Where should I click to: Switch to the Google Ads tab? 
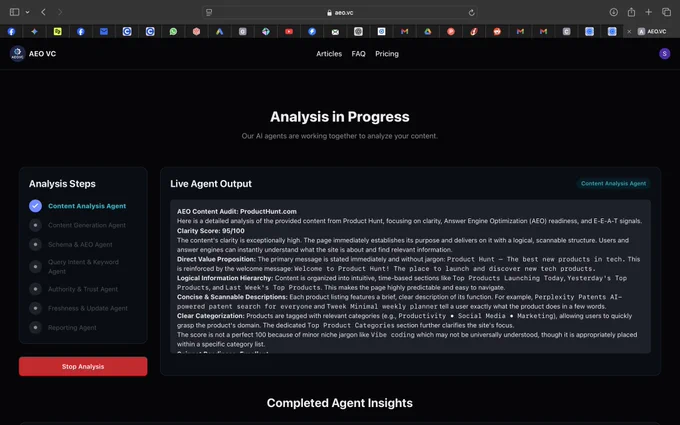click(219, 31)
